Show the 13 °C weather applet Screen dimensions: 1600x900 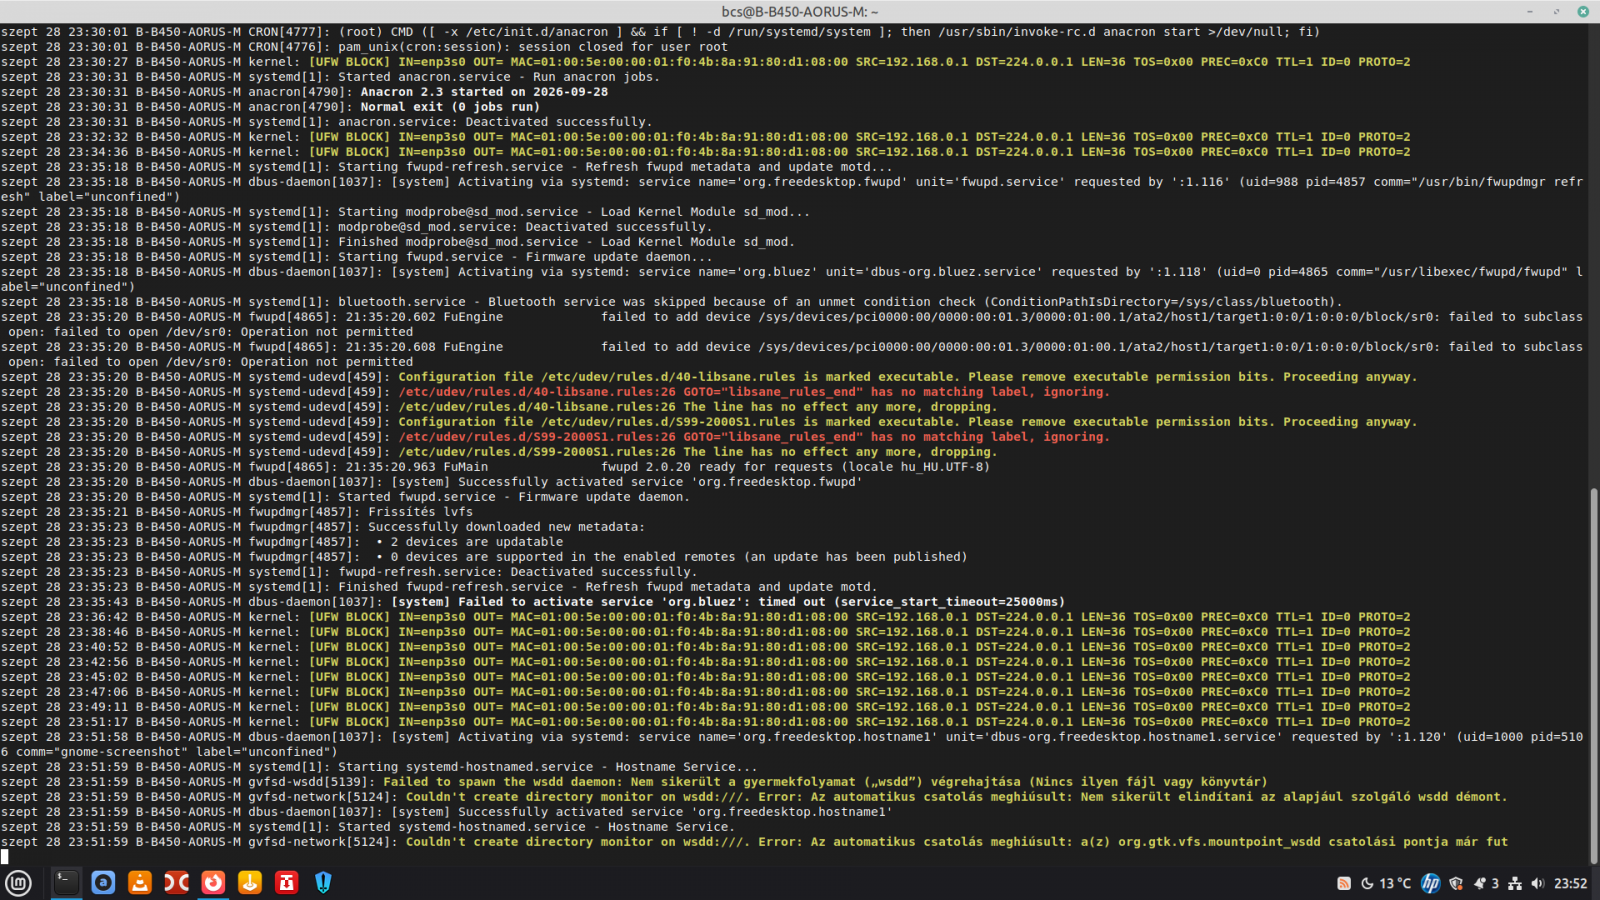(1386, 883)
